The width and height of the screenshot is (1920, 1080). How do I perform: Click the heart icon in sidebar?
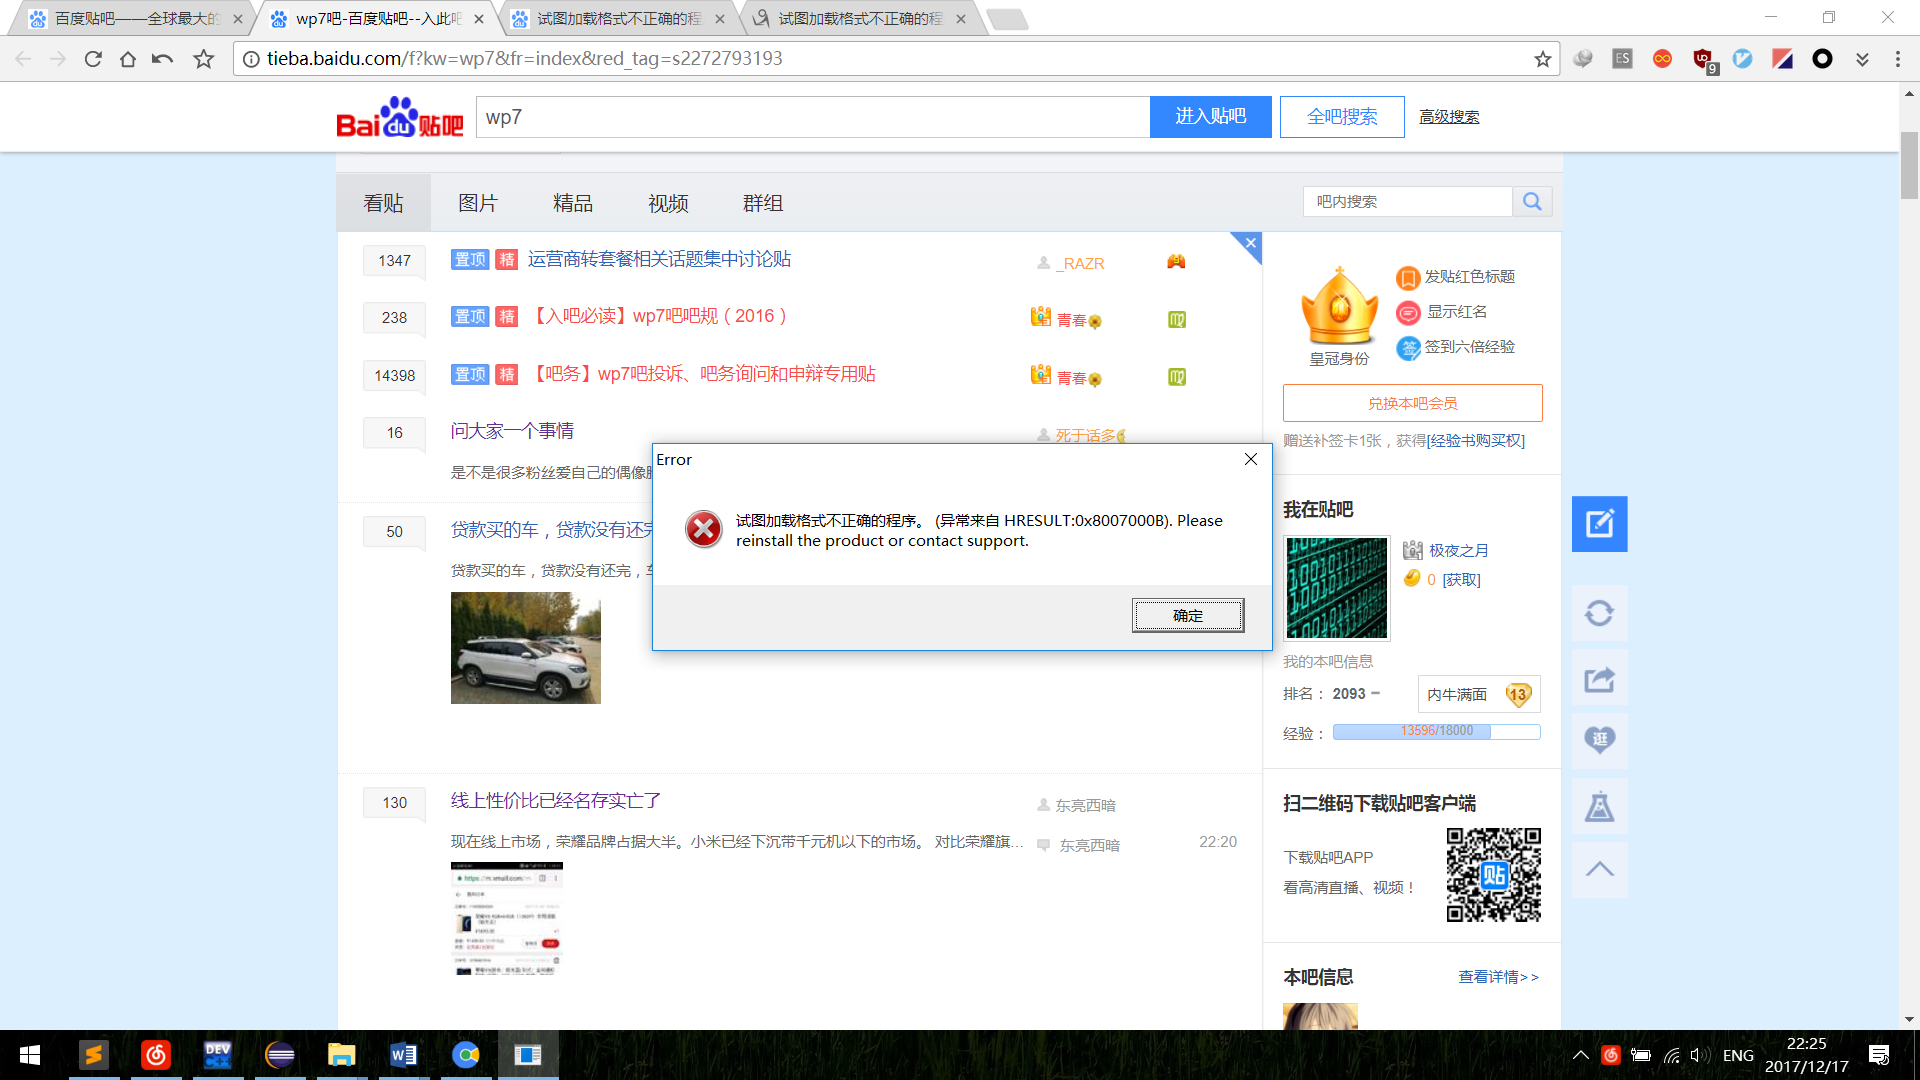(1599, 740)
